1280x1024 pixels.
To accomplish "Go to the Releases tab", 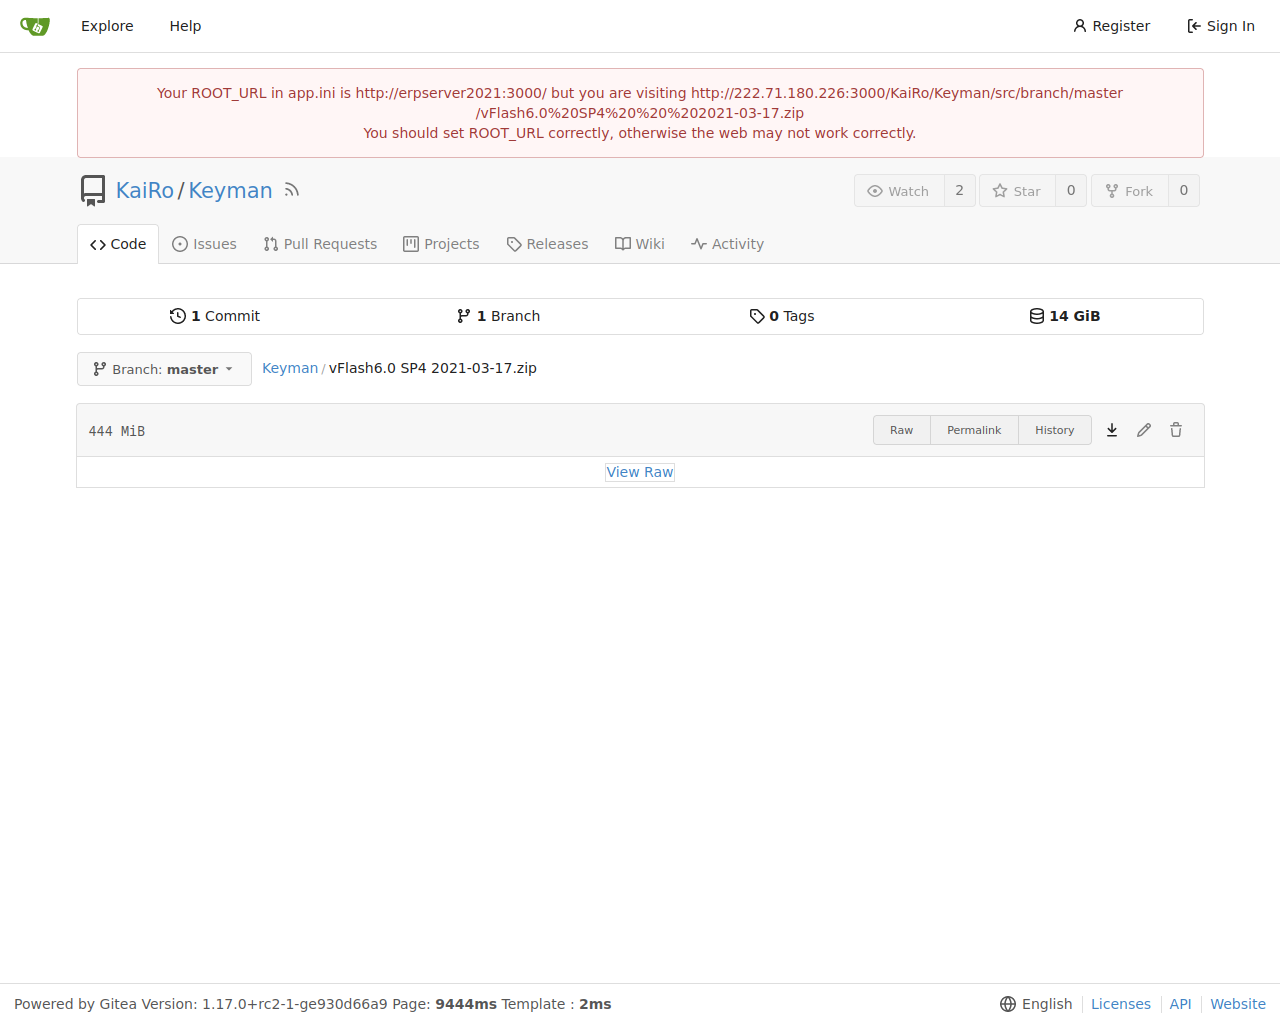I will [x=547, y=244].
